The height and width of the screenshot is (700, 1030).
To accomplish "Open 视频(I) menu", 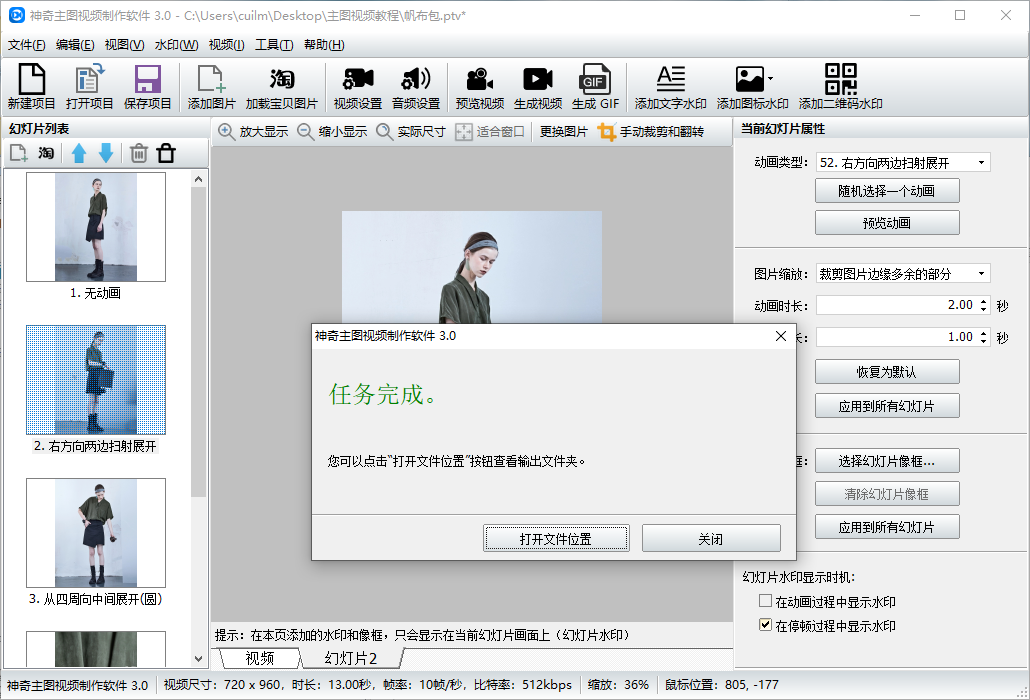I will tap(227, 45).
